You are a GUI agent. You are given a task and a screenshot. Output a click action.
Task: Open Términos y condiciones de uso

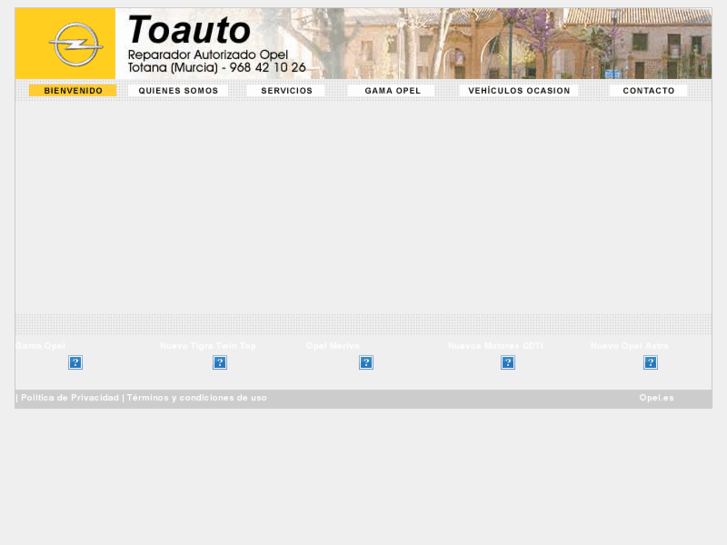(x=197, y=398)
